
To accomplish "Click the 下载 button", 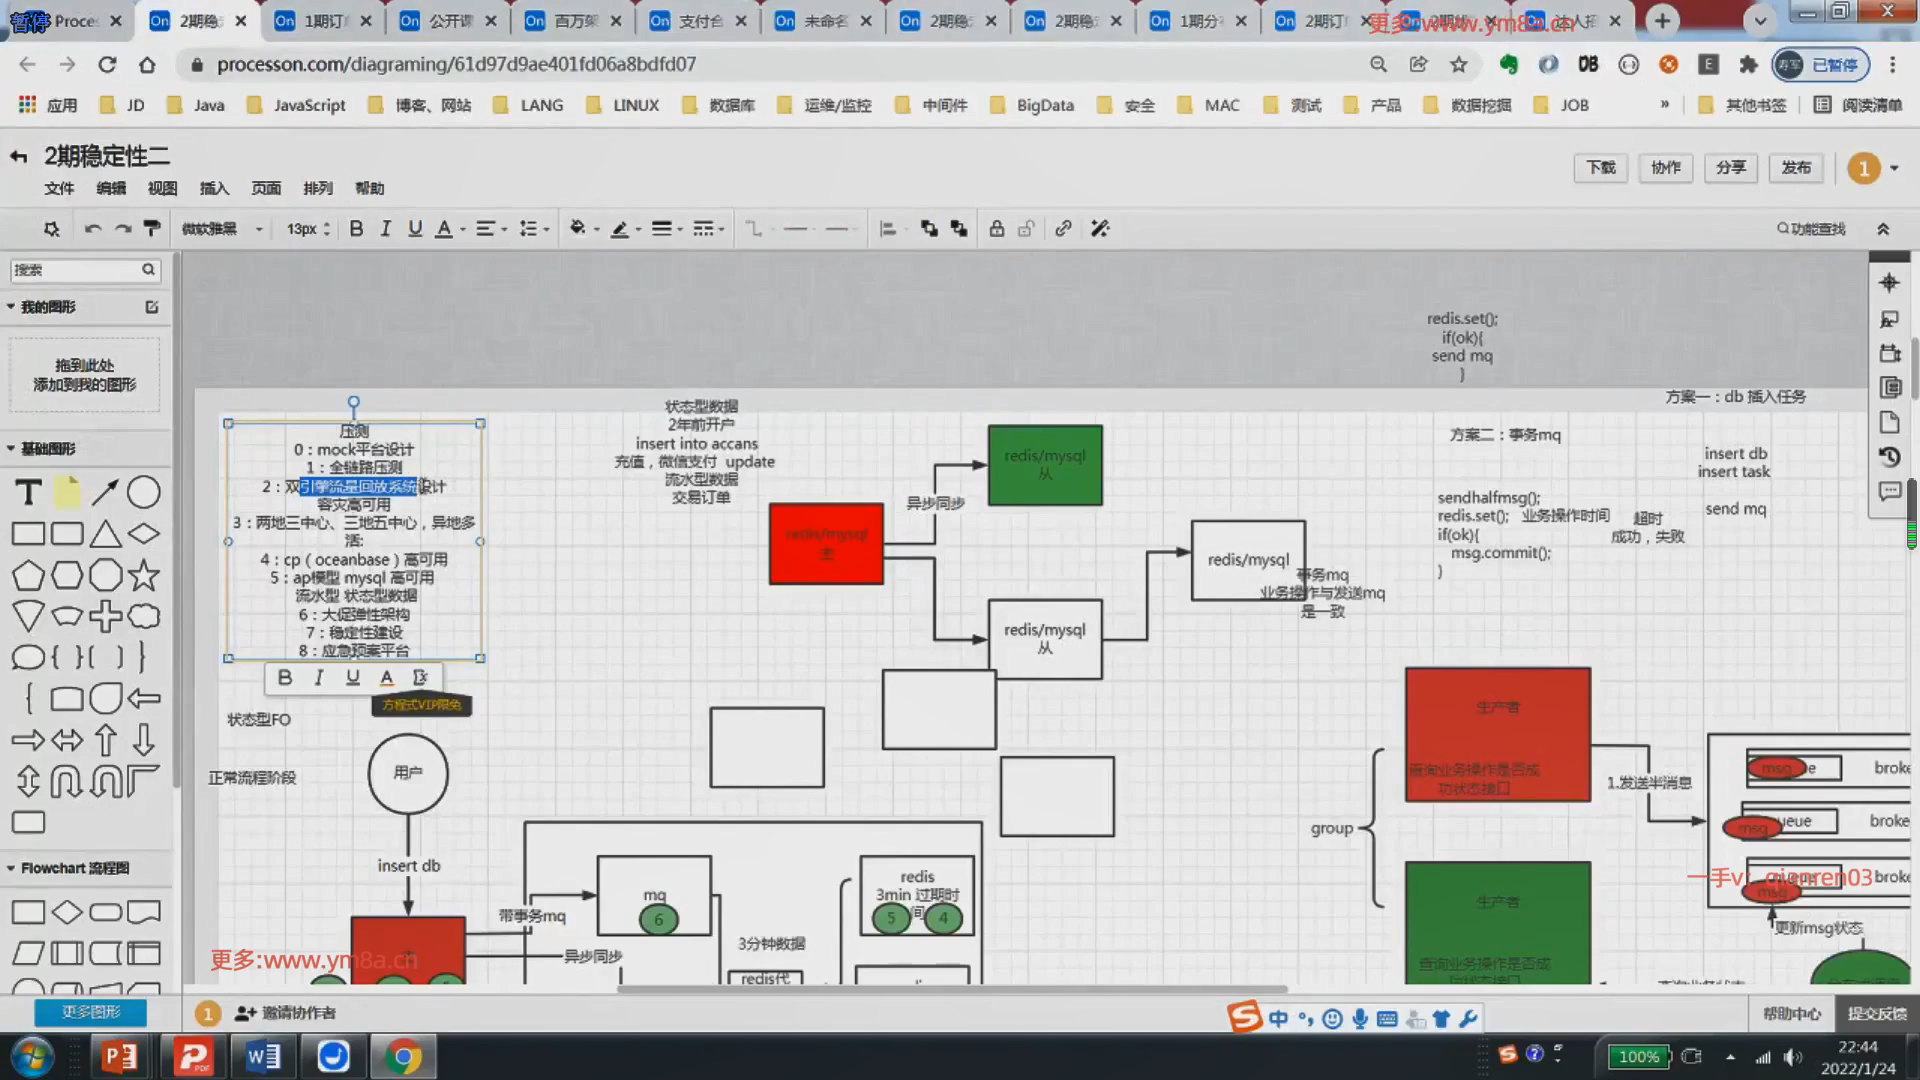I will click(1600, 168).
